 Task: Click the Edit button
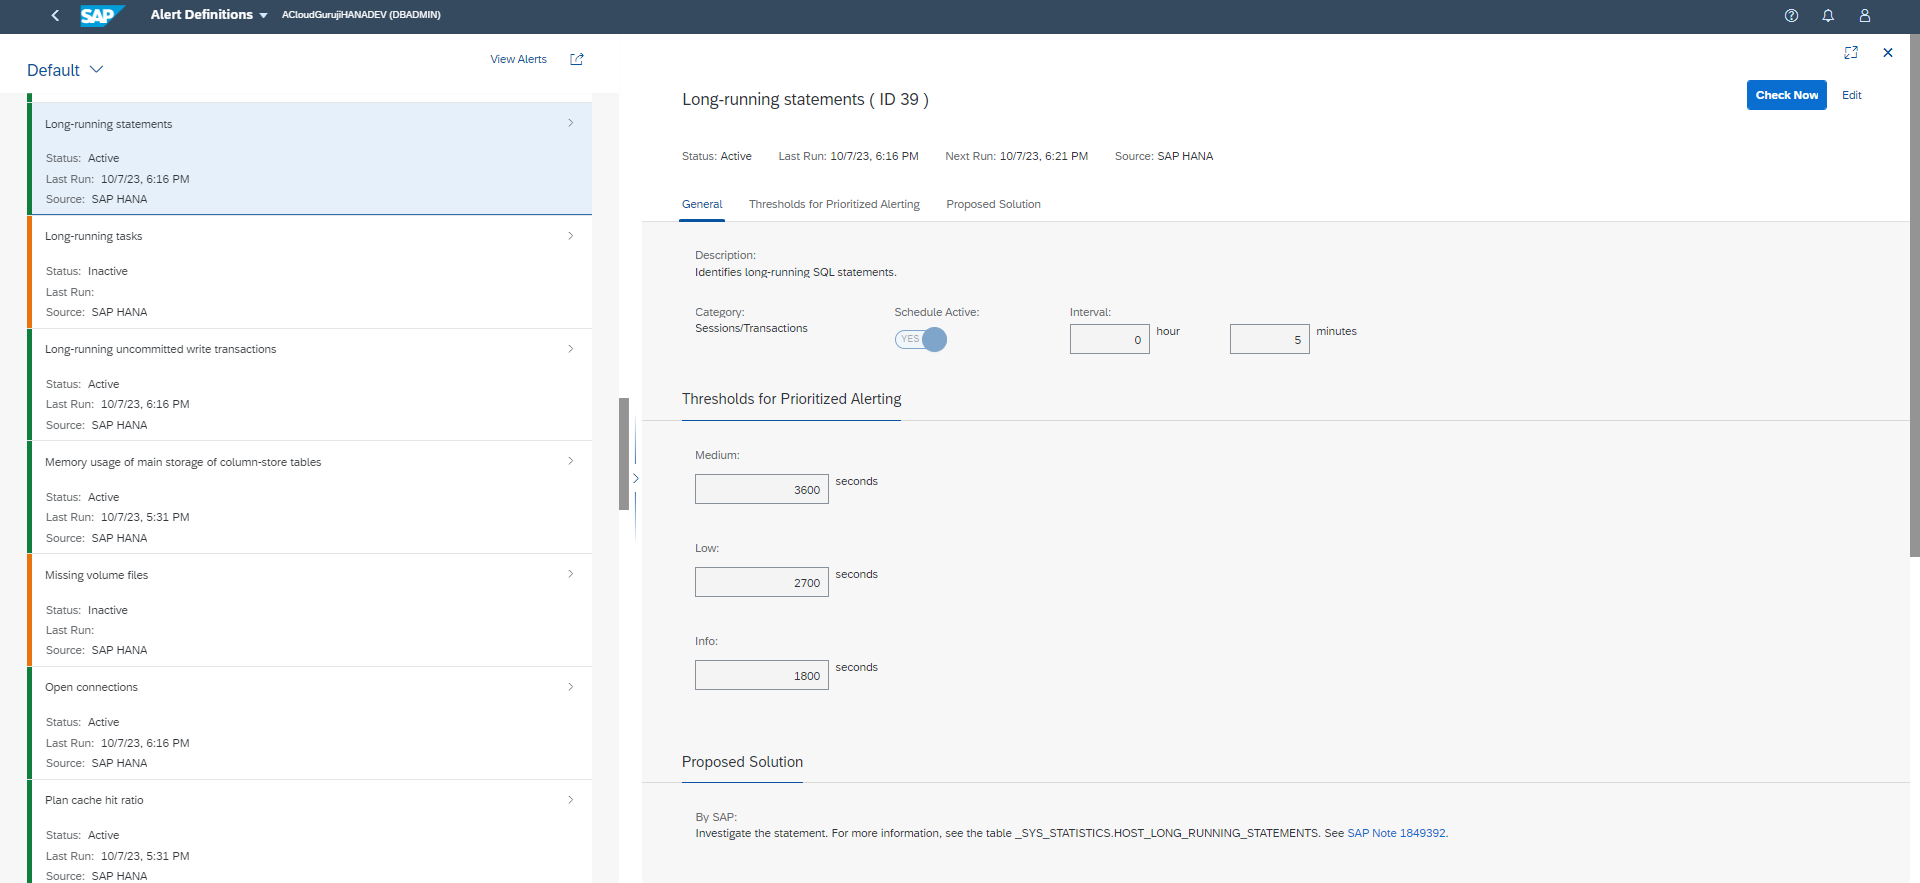click(1852, 95)
